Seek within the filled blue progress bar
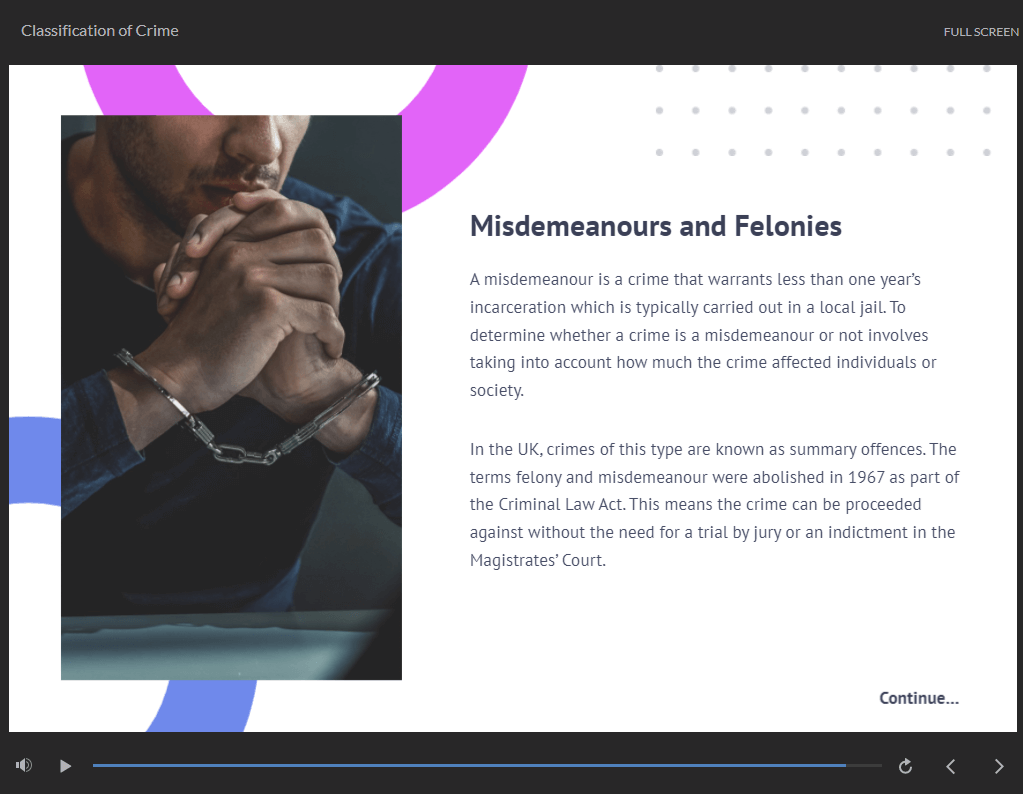The image size is (1023, 794). [469, 765]
